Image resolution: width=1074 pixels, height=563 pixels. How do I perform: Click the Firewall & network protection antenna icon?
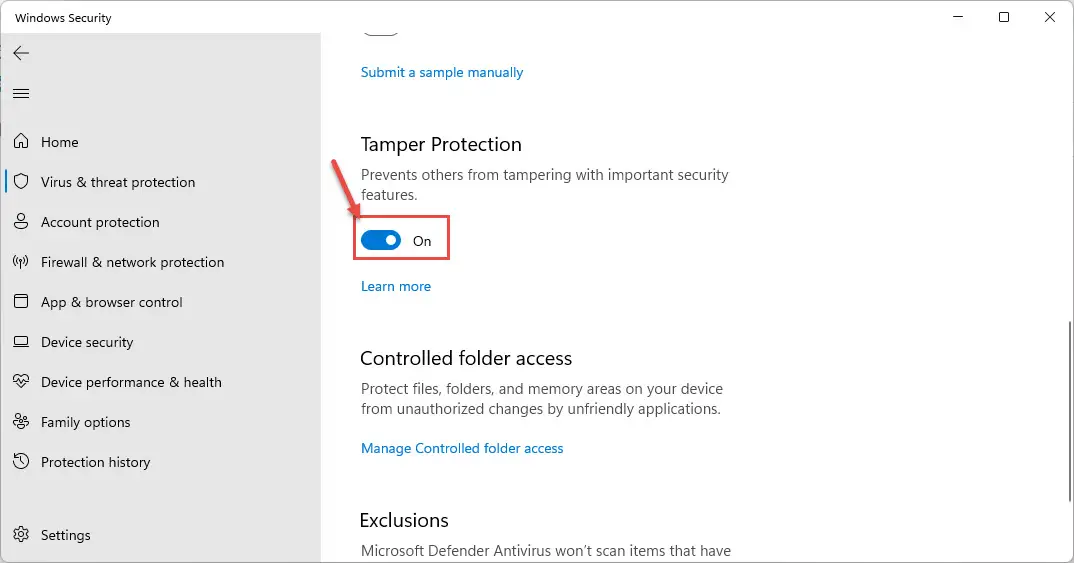point(21,262)
